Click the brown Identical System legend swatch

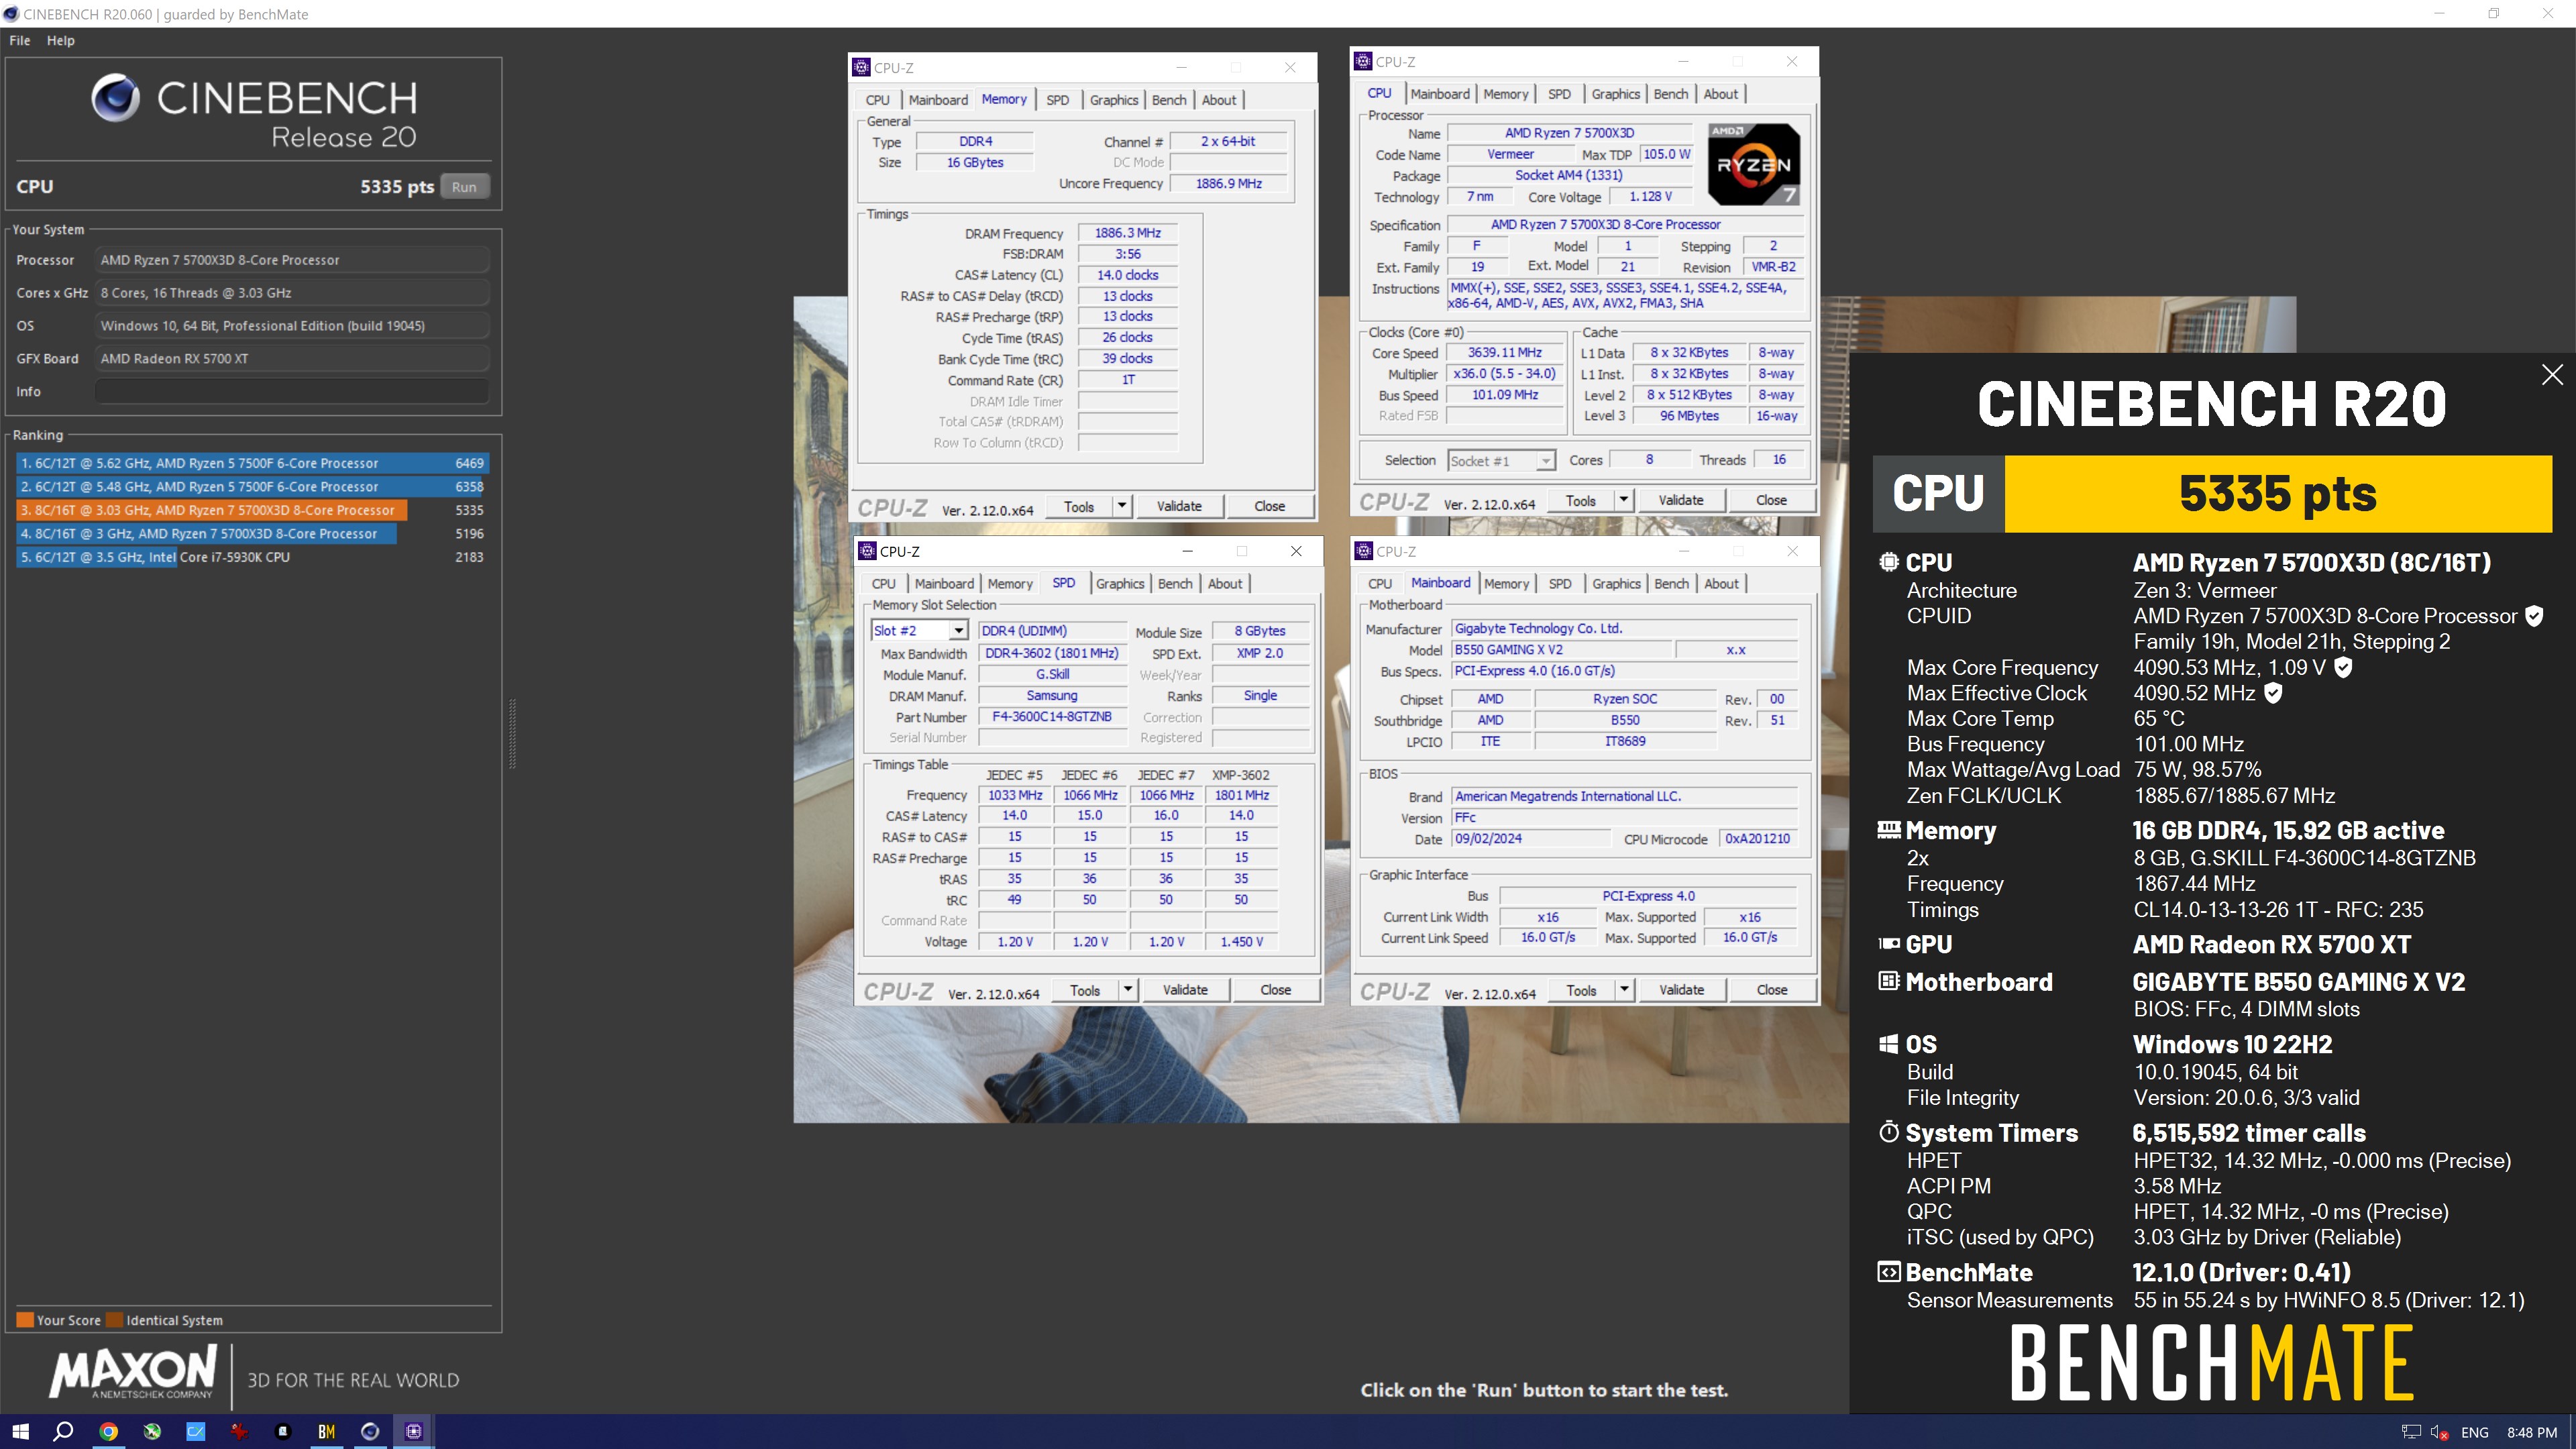pos(115,1320)
